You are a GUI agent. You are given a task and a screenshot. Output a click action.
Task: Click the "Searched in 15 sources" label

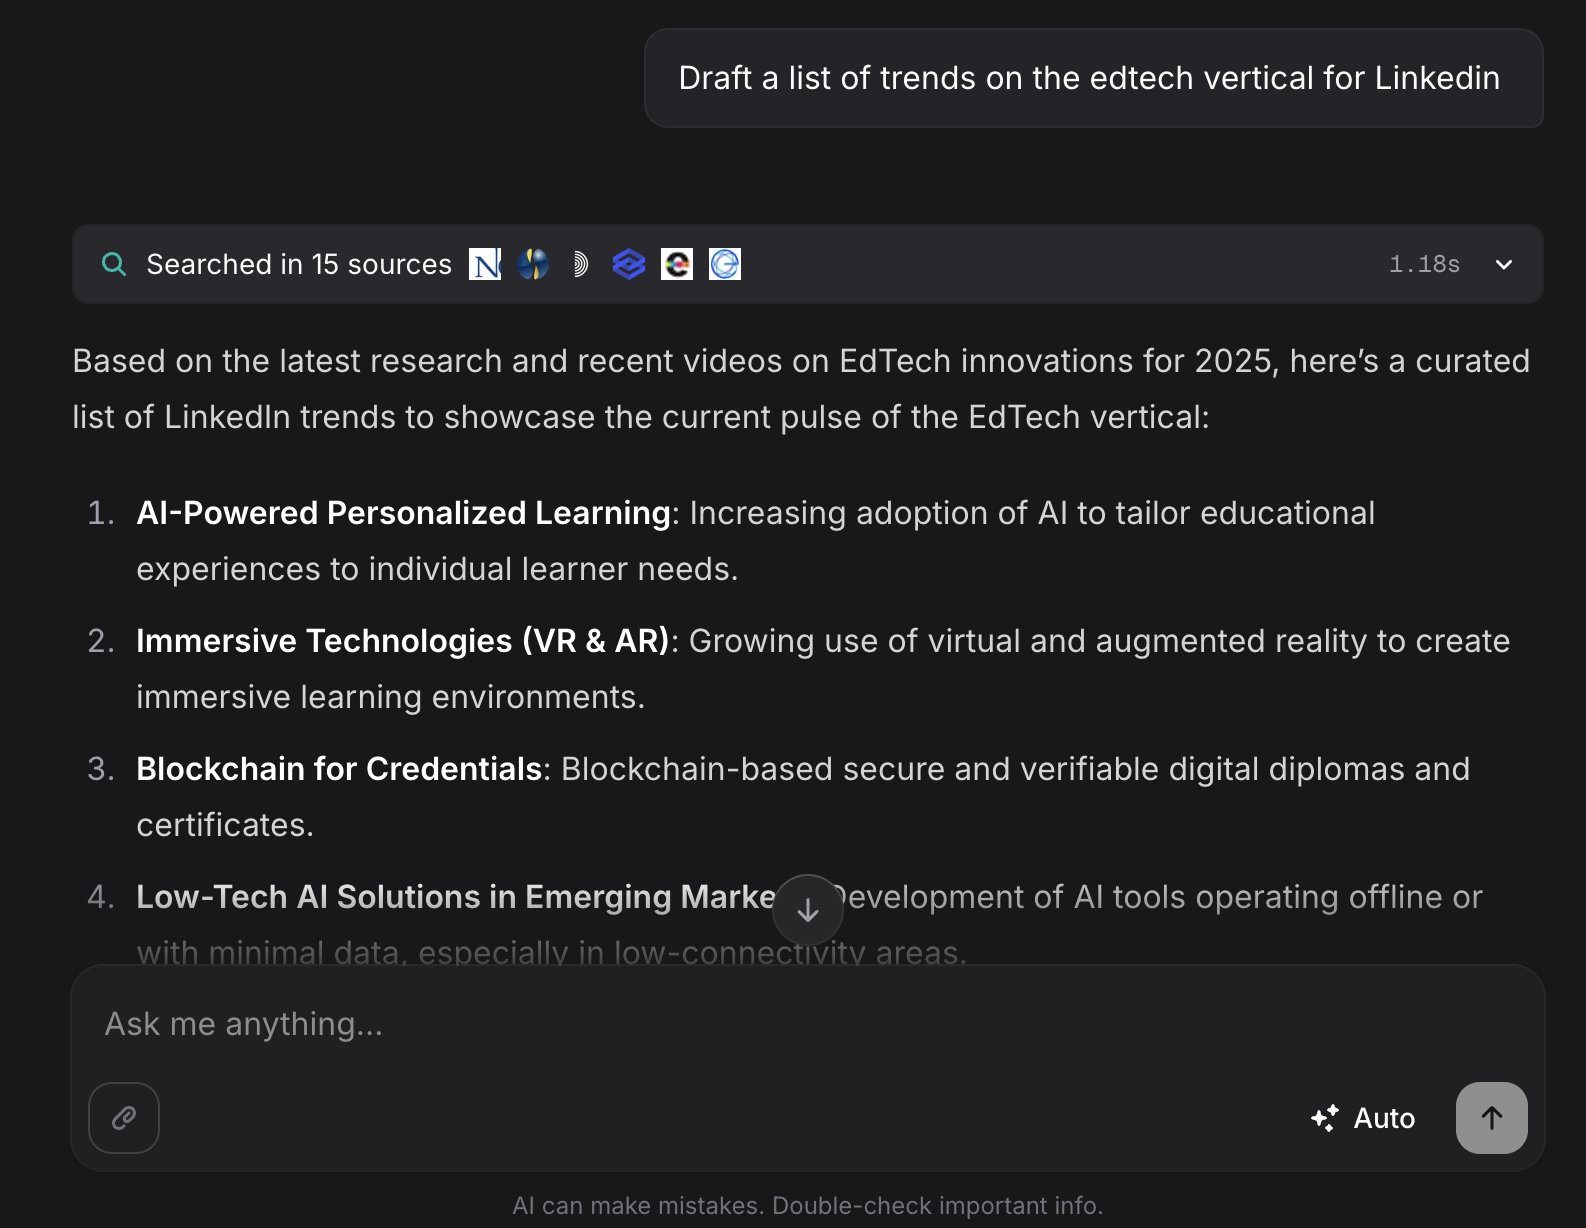click(x=299, y=264)
